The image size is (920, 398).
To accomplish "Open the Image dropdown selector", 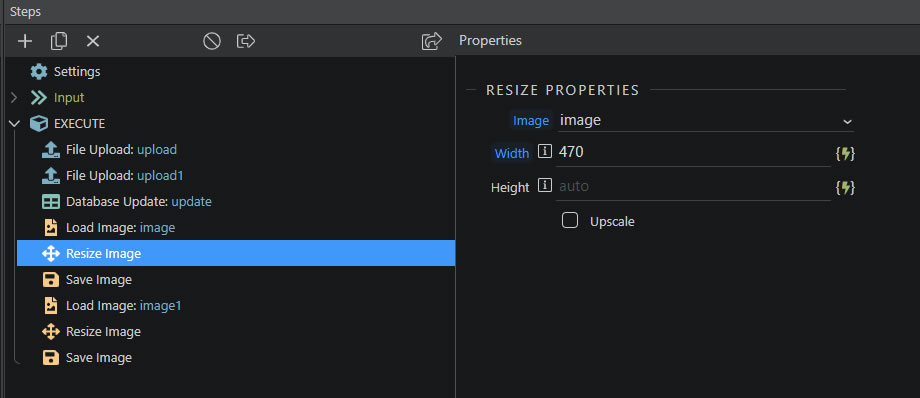I will tap(706, 121).
